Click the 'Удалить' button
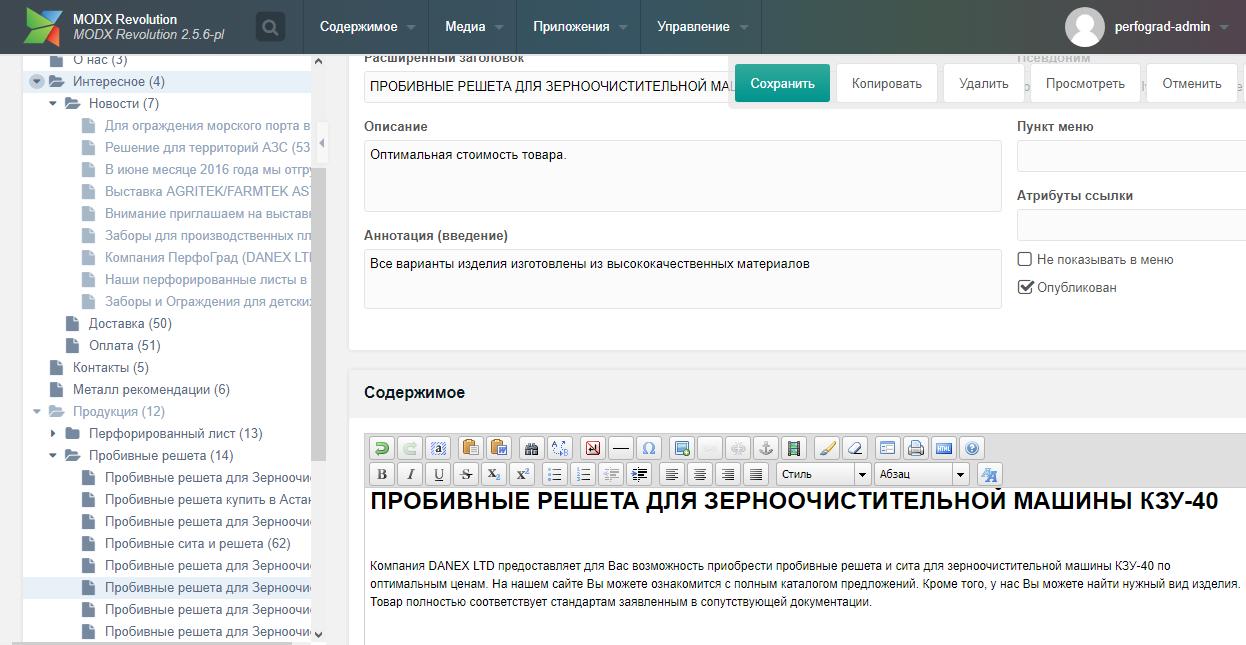The height and width of the screenshot is (645, 1246). point(983,83)
